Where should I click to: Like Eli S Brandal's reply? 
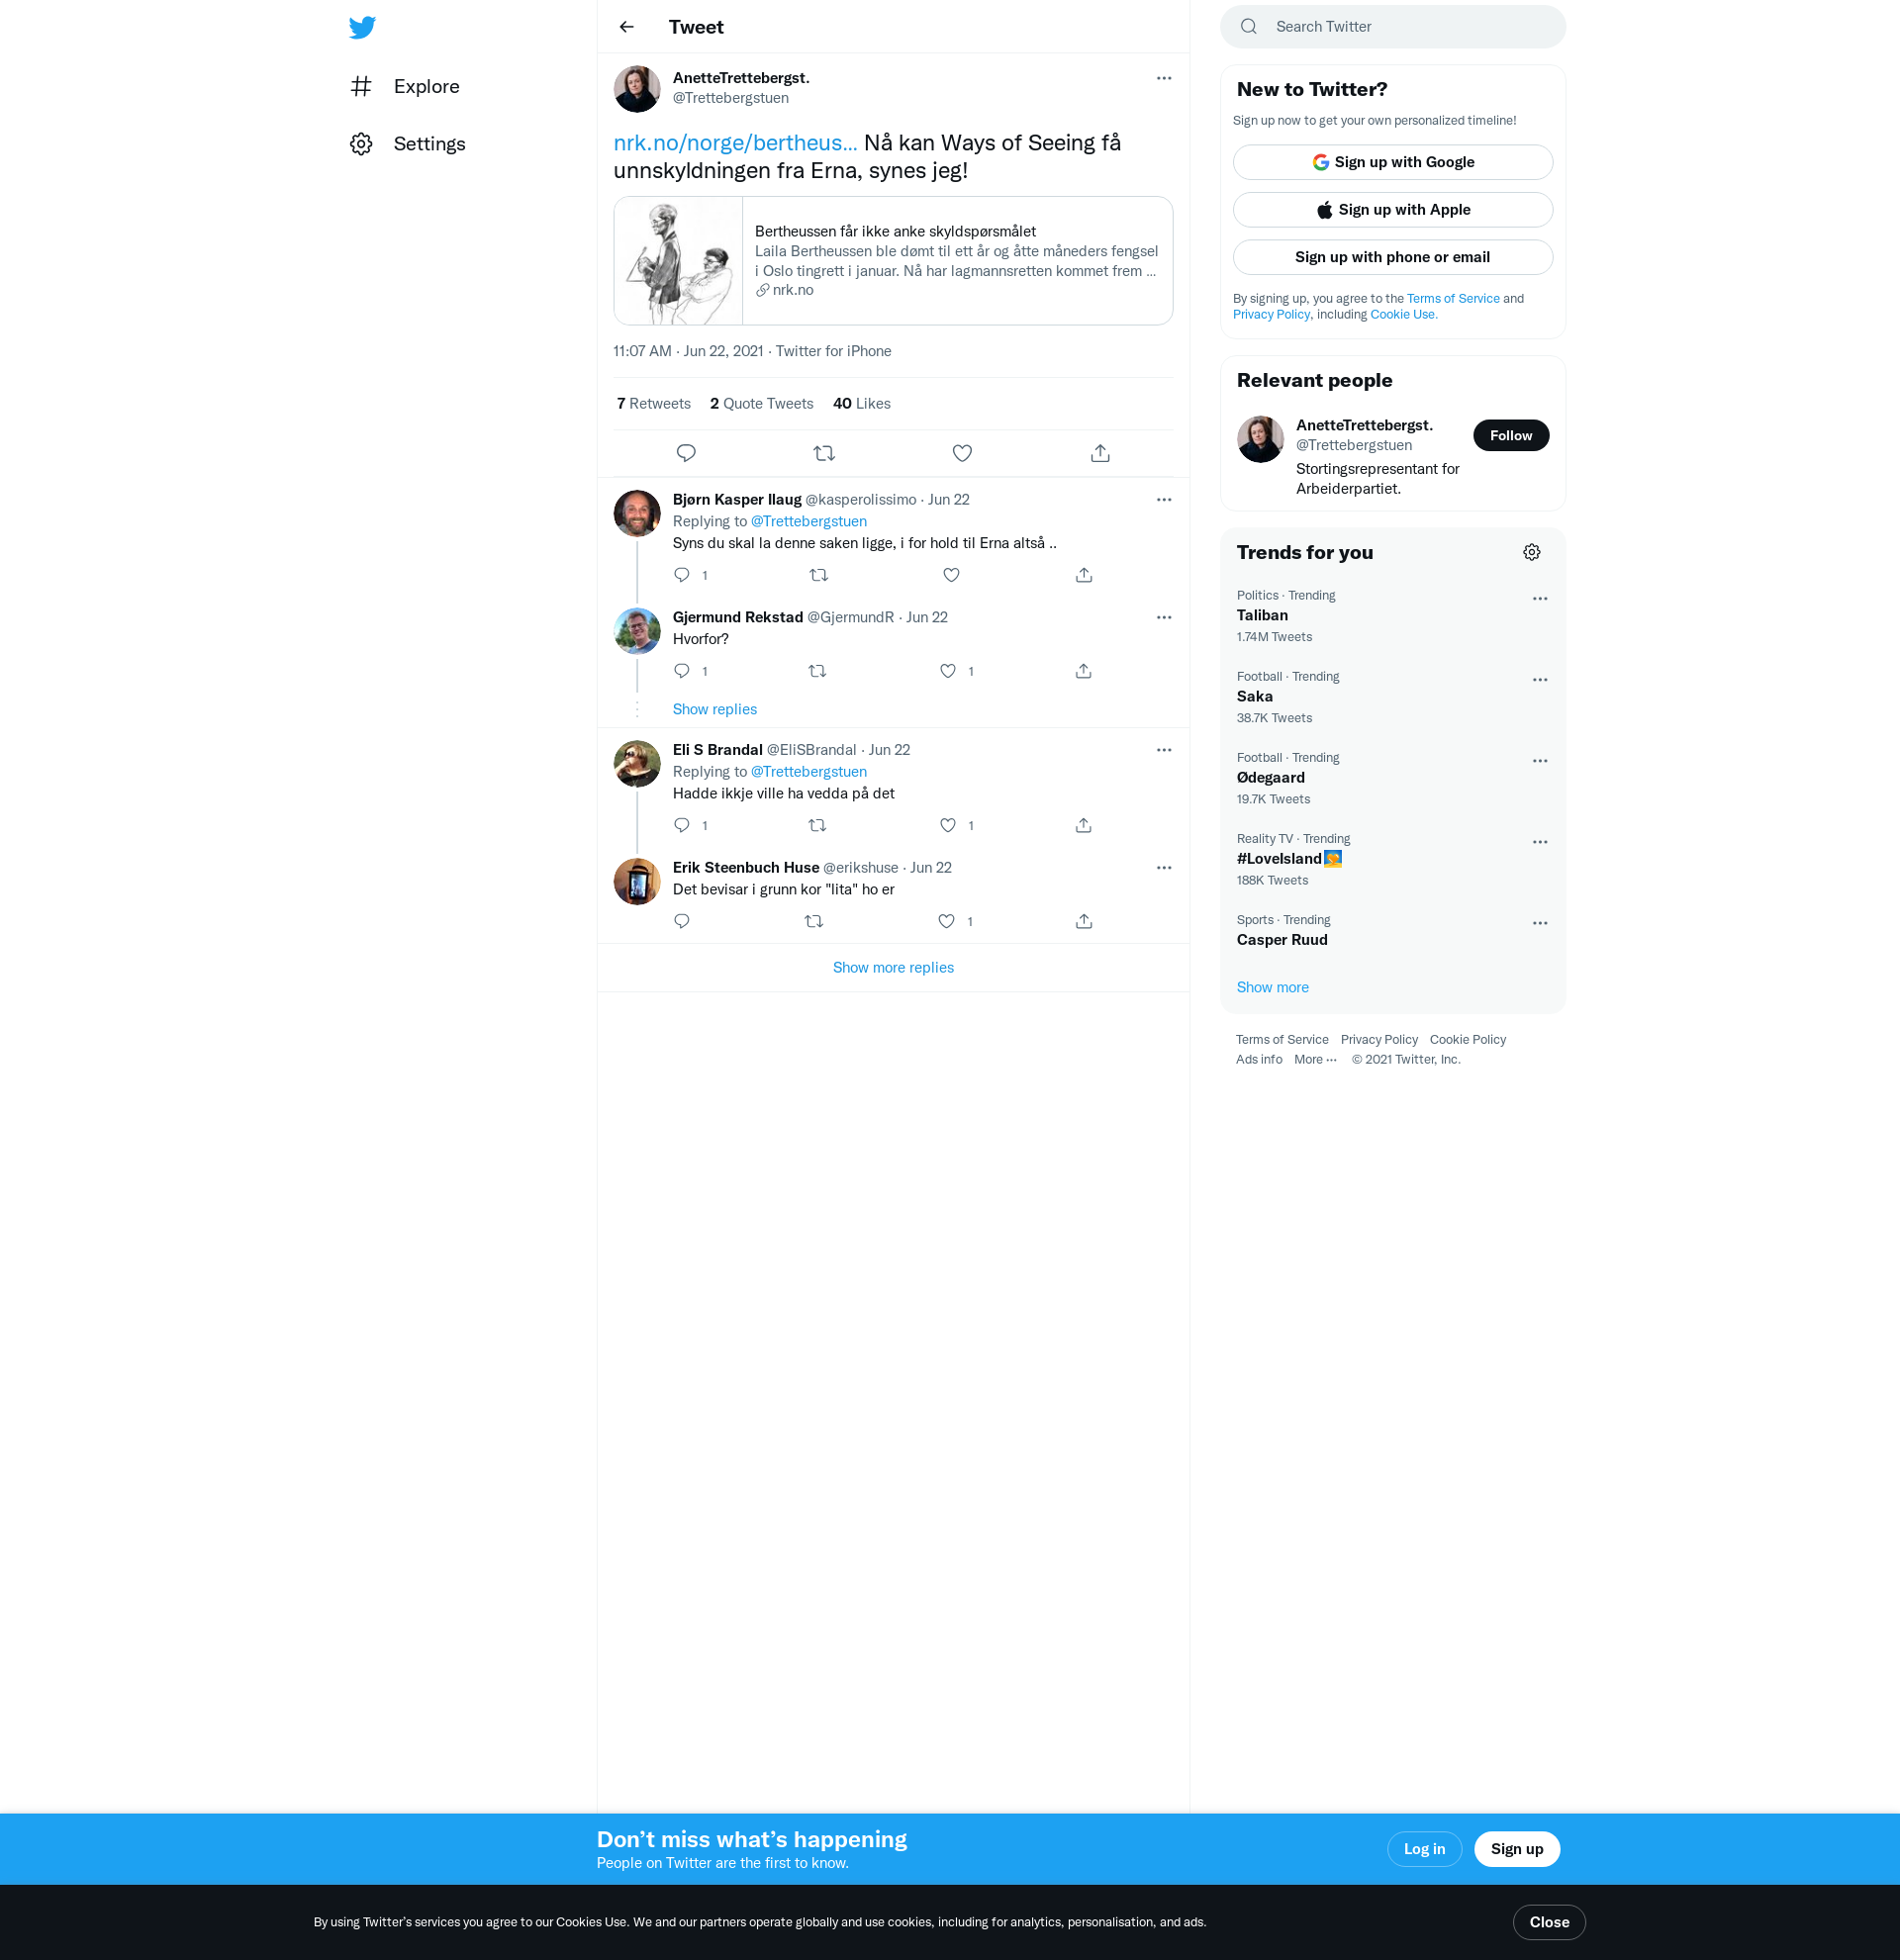point(948,825)
